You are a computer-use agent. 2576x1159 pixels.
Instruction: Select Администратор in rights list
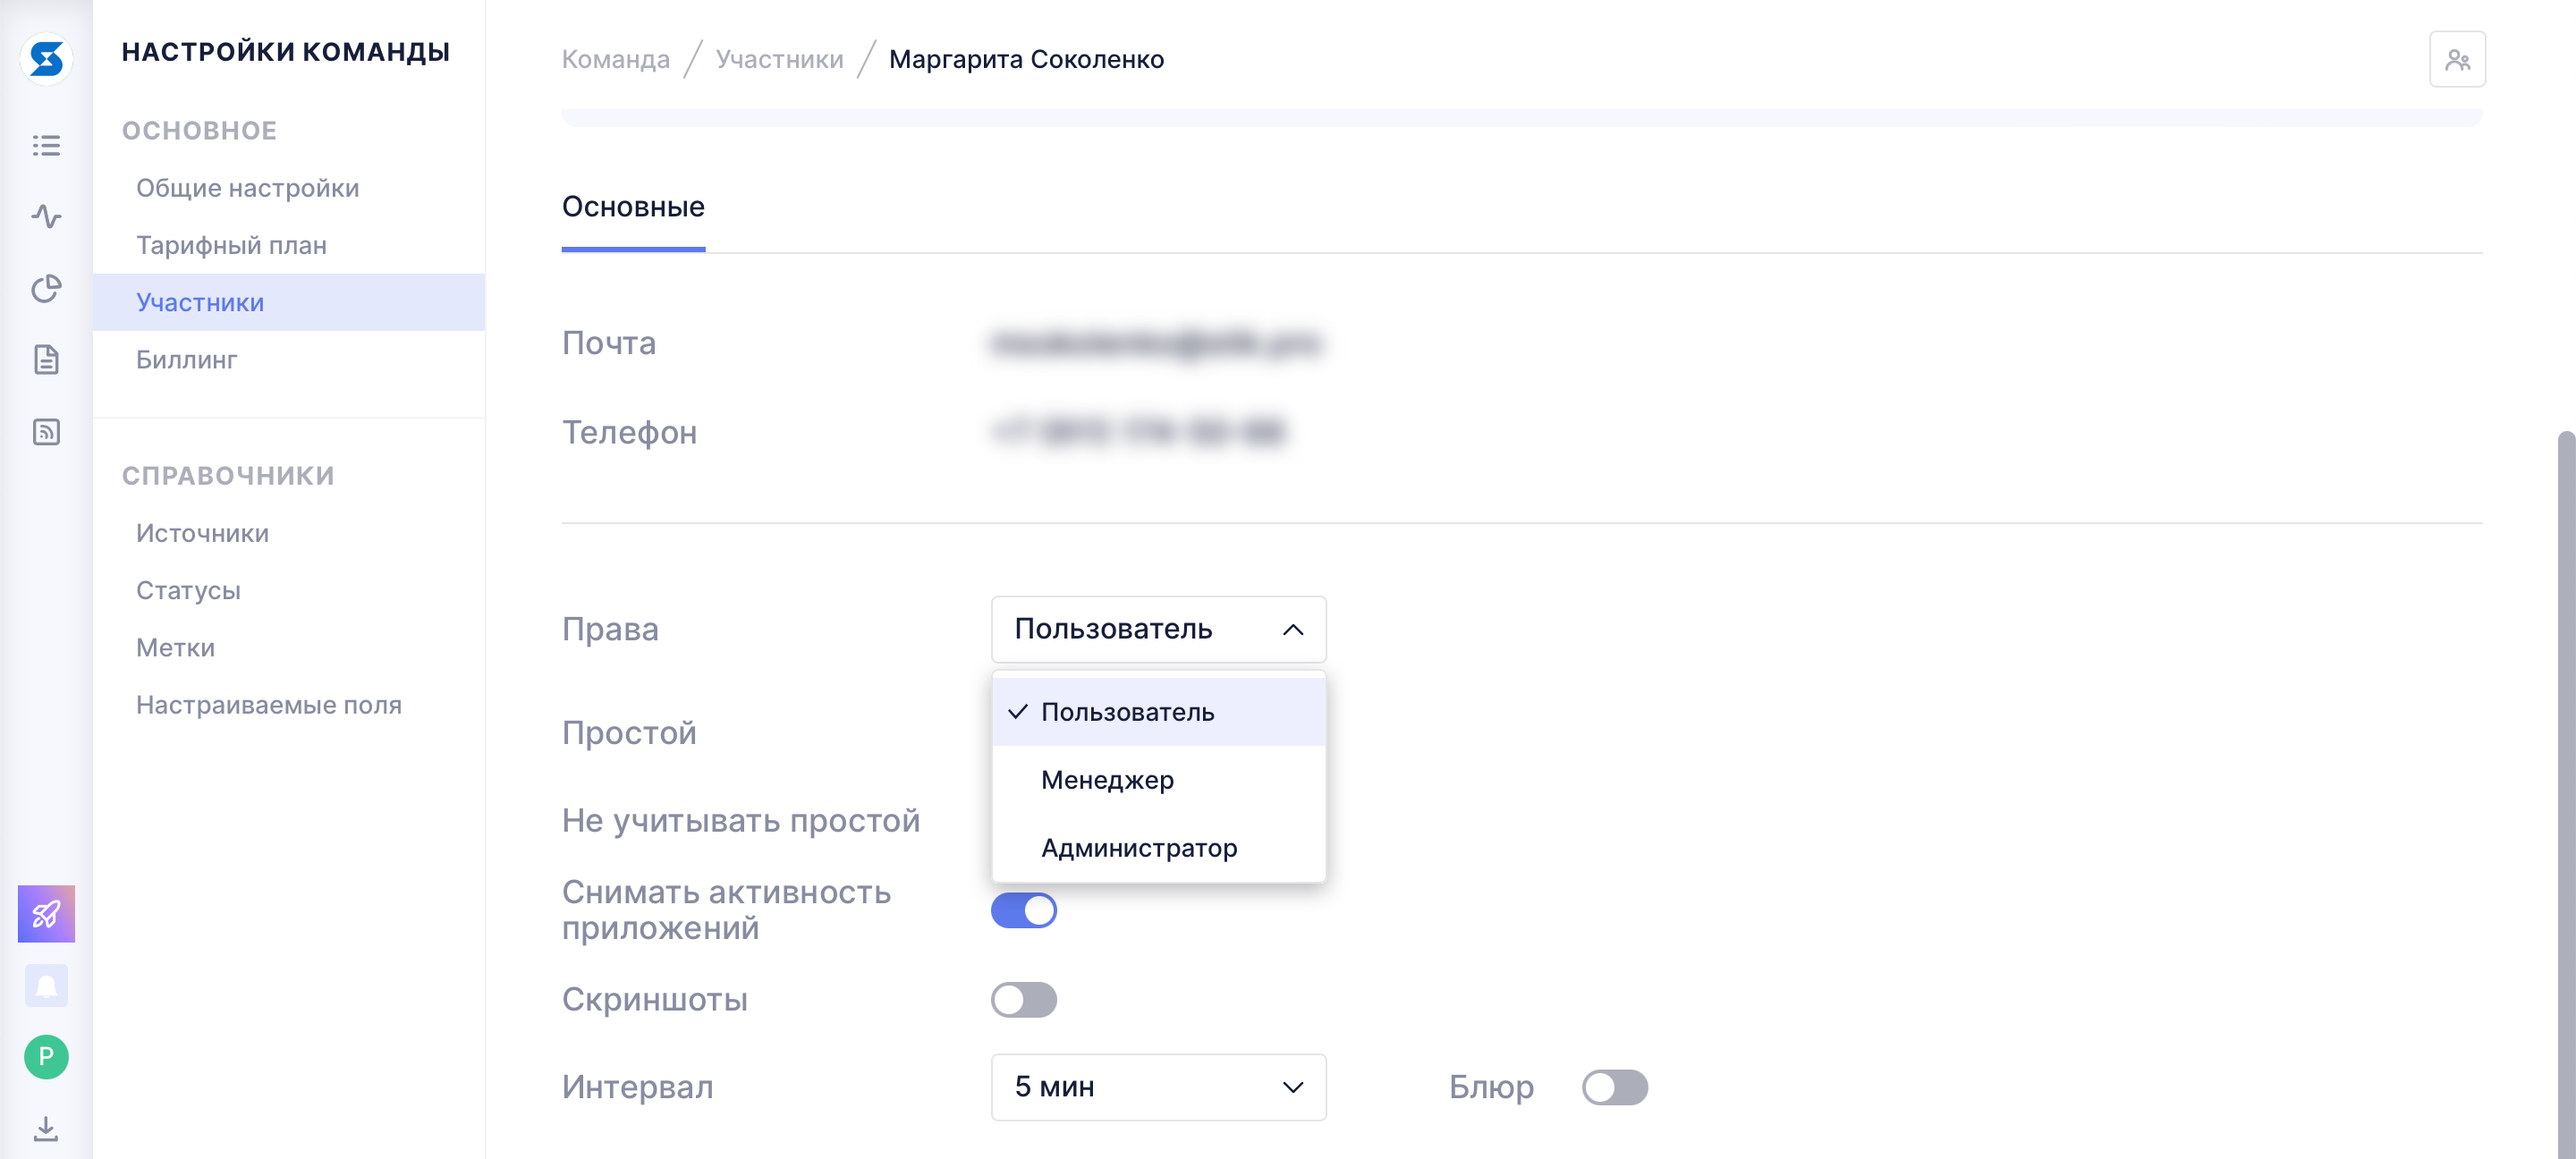point(1139,848)
